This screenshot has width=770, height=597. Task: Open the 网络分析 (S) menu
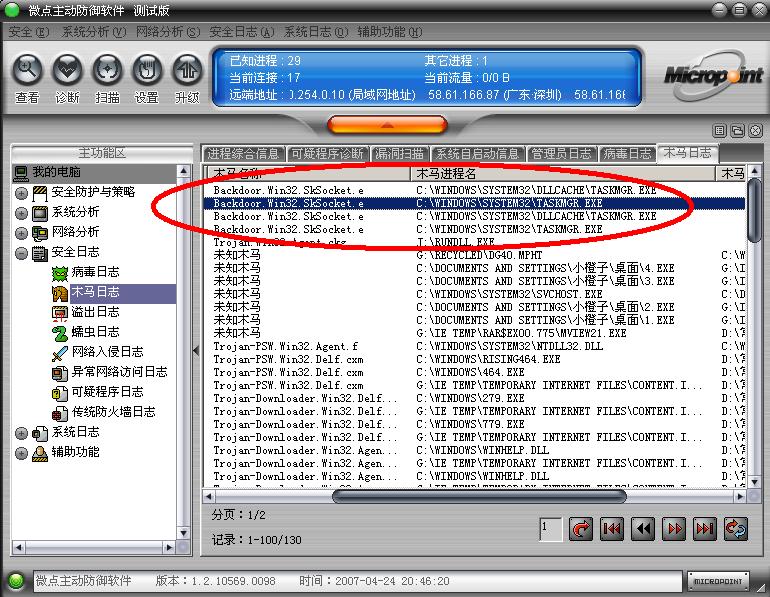168,32
